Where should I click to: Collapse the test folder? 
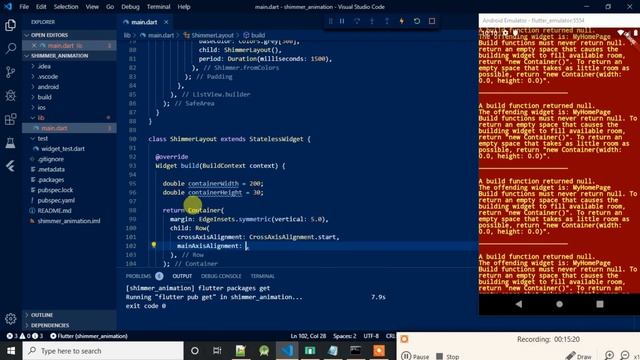[69, 138]
